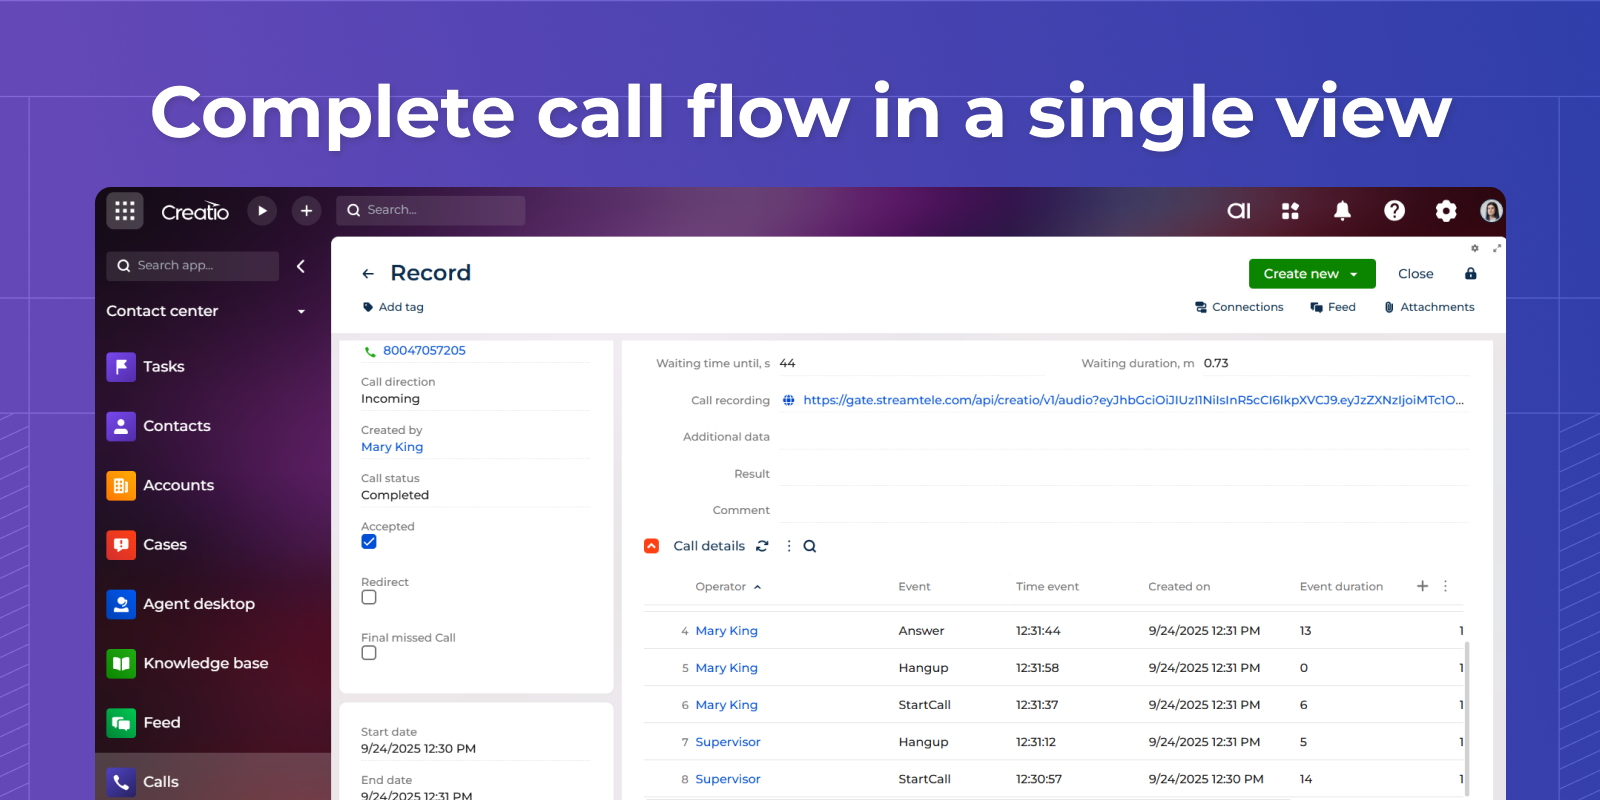The width and height of the screenshot is (1600, 800).
Task: Refresh the Call details list
Action: point(762,546)
